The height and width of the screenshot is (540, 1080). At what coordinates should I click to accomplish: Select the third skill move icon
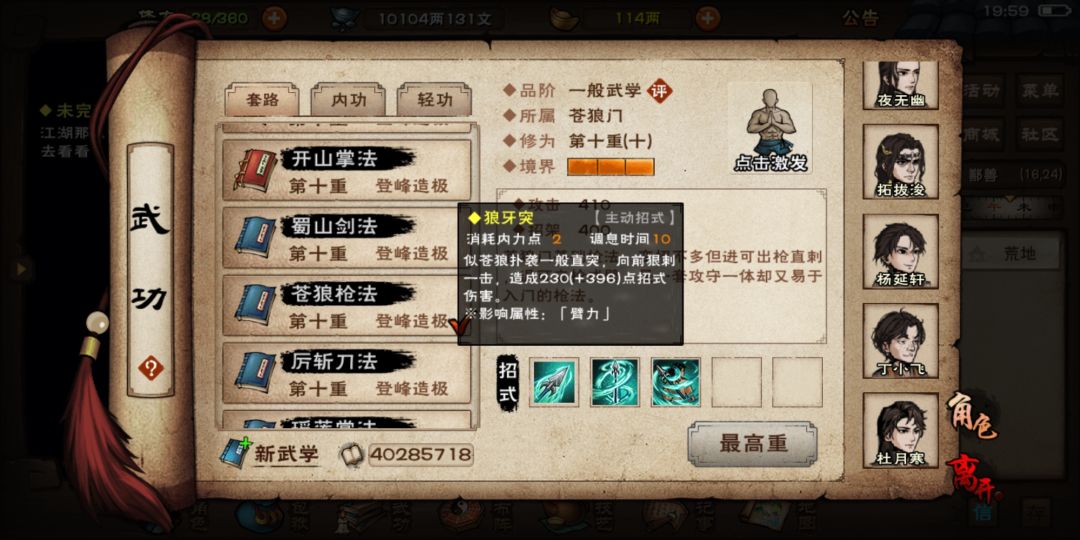coord(676,382)
